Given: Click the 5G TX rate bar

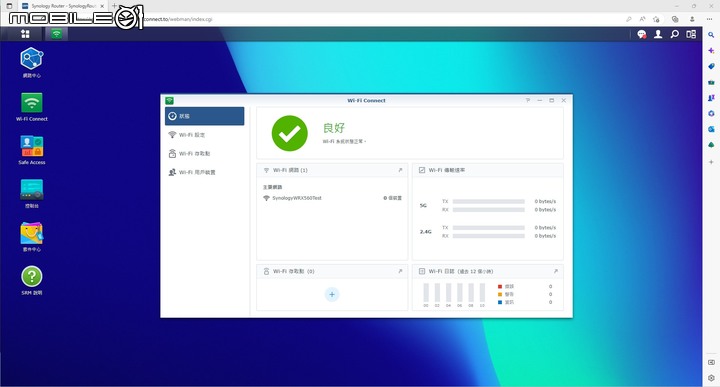Looking at the screenshot, I should (x=489, y=202).
